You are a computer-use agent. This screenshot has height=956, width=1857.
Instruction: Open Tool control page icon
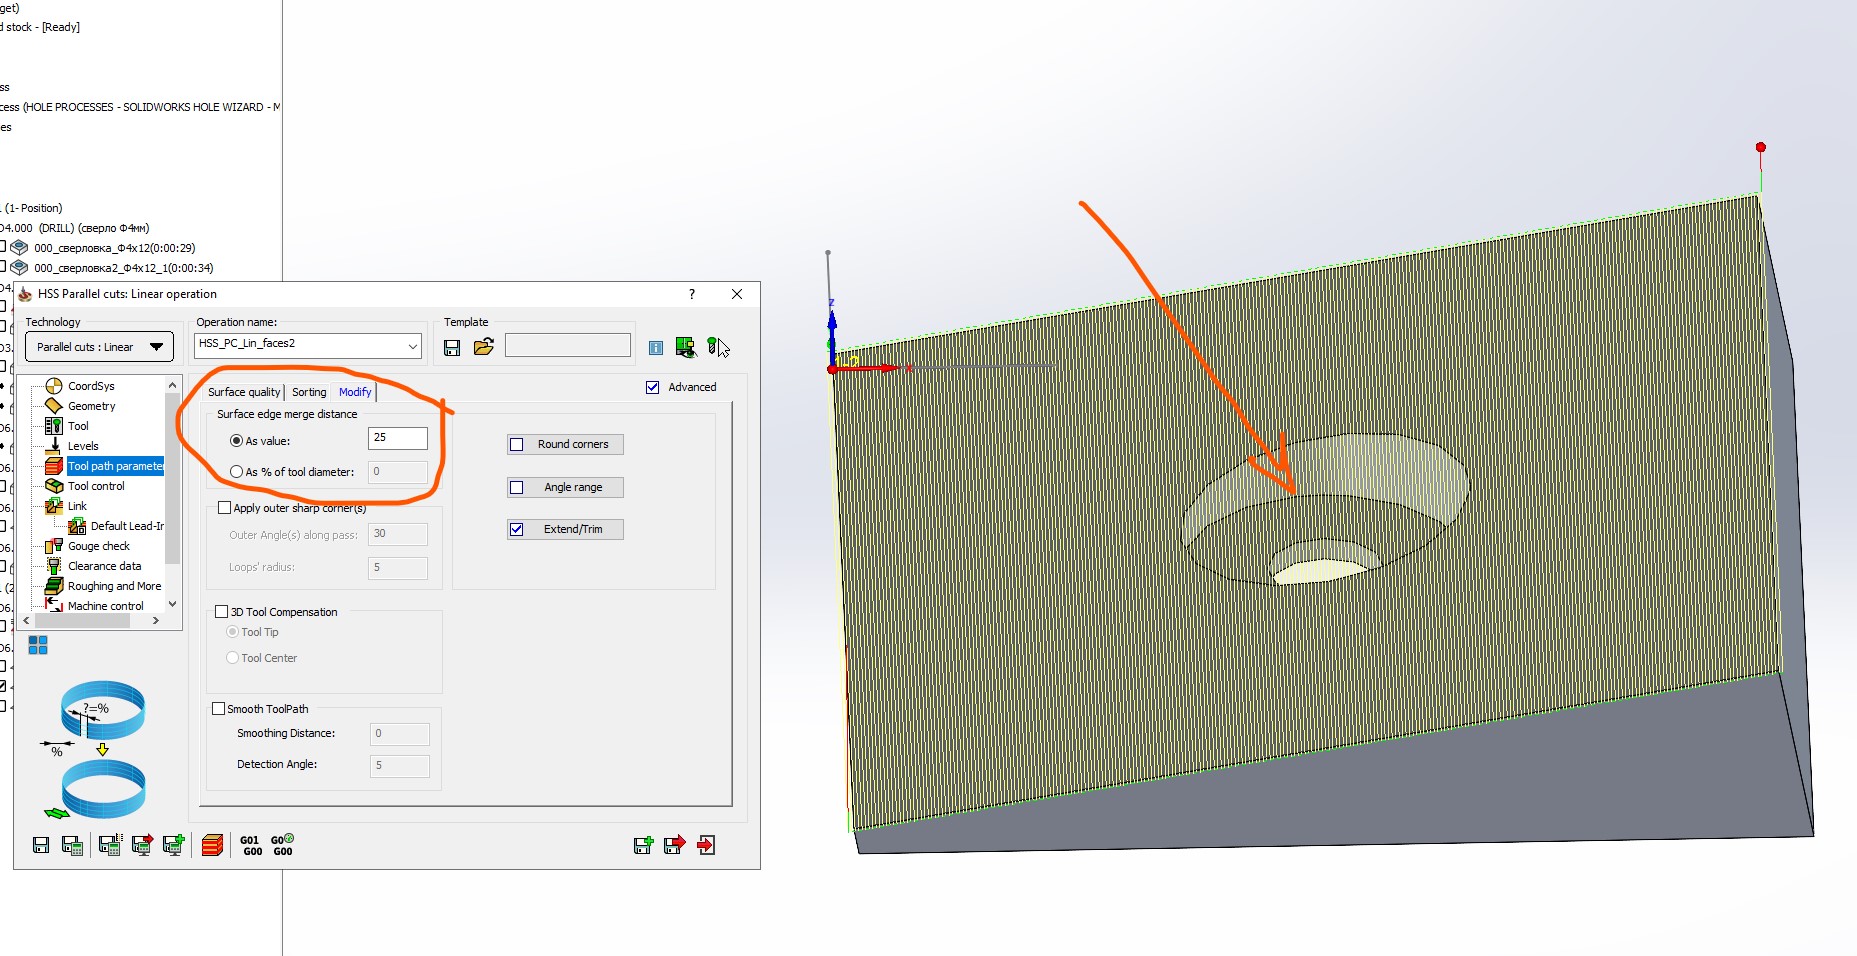point(54,486)
